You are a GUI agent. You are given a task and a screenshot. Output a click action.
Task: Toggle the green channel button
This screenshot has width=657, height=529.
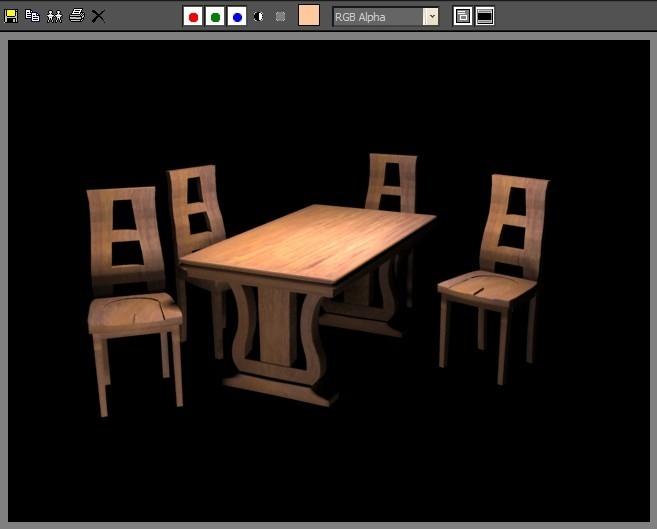pyautogui.click(x=215, y=17)
